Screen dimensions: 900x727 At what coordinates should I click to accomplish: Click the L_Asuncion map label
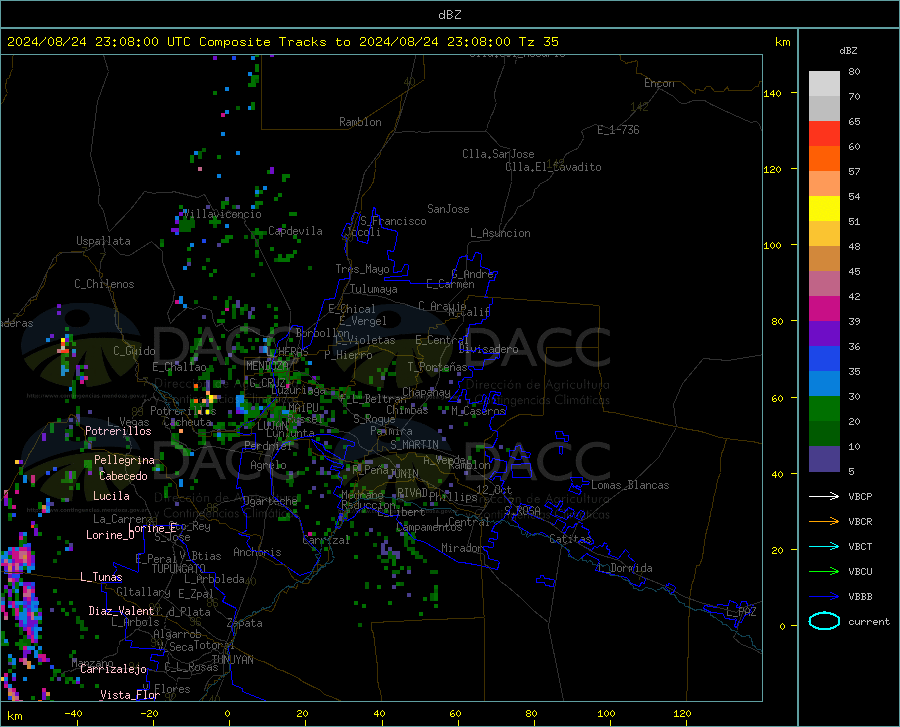(500, 233)
